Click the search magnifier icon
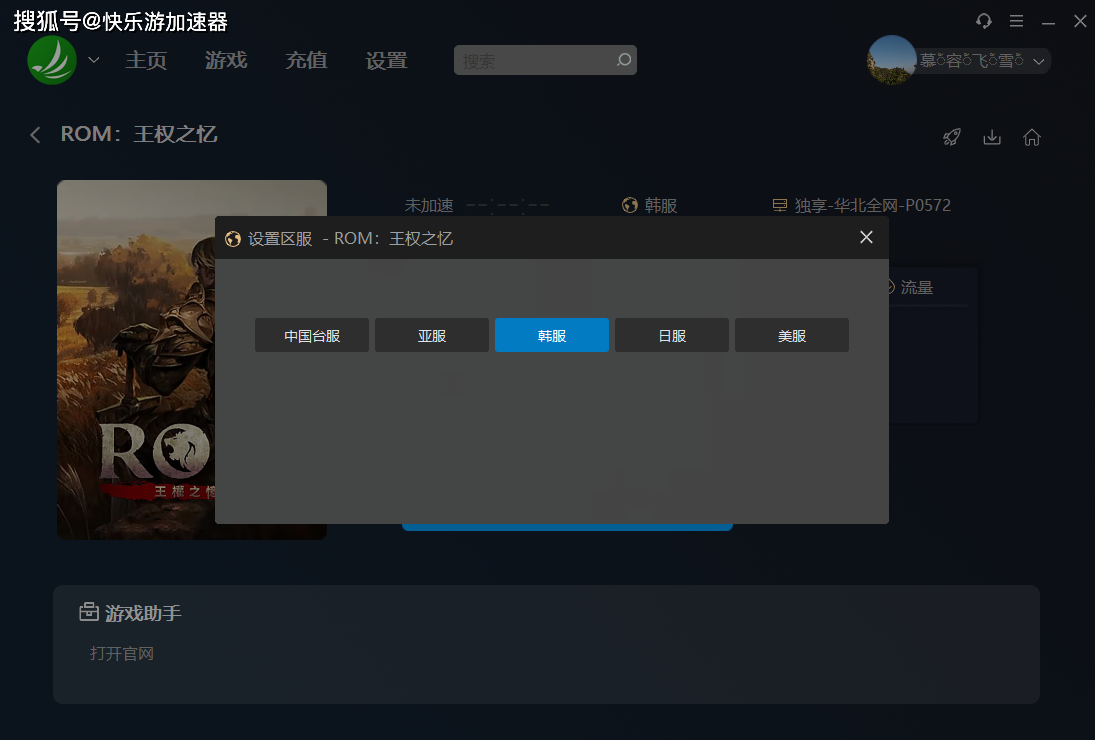 pos(624,60)
